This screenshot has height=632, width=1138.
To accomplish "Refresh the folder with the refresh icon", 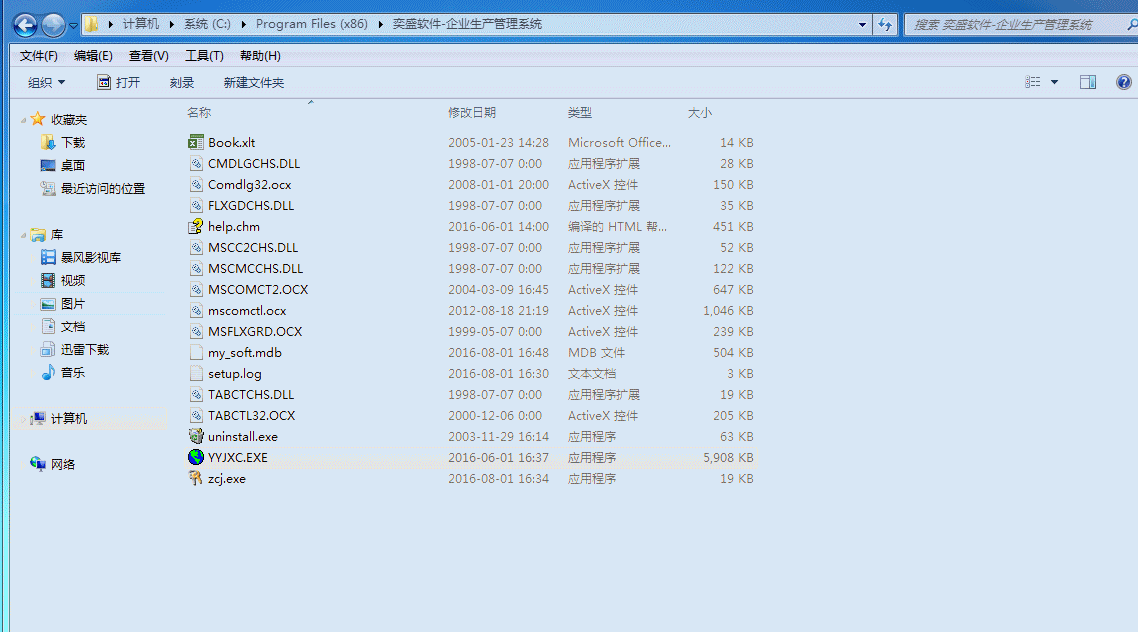I will [885, 24].
